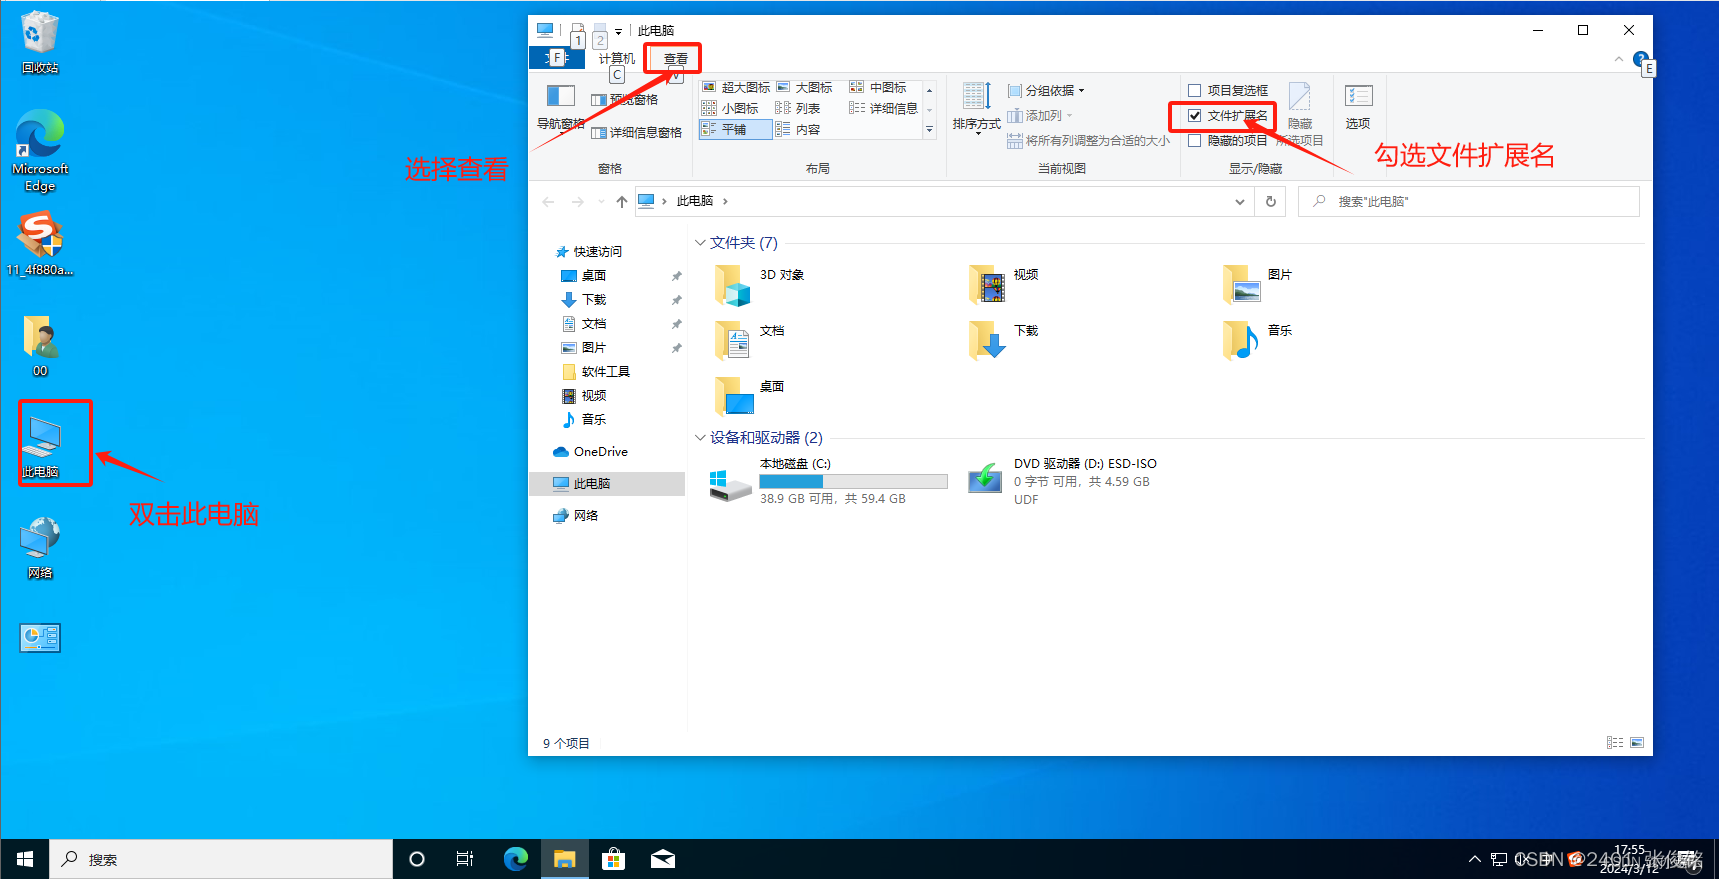Viewport: 1719px width, 879px height.
Task: Click the 此电脑 address bar breadcrumb
Action: [x=694, y=201]
